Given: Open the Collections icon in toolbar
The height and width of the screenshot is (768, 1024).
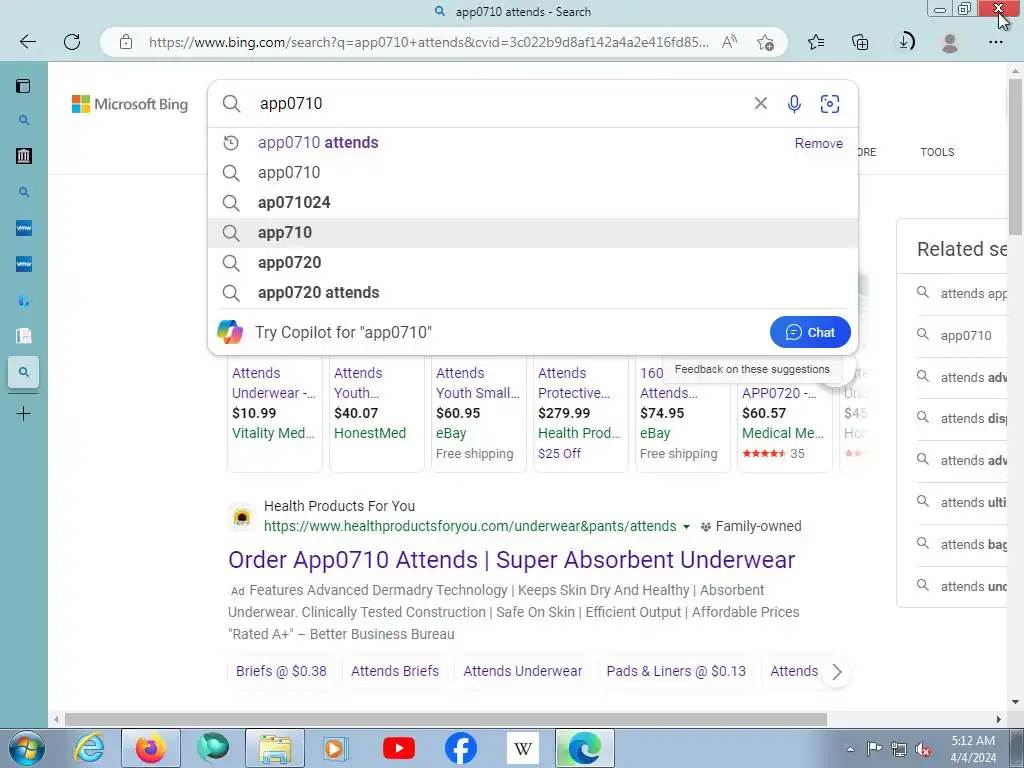Looking at the screenshot, I should tap(860, 42).
